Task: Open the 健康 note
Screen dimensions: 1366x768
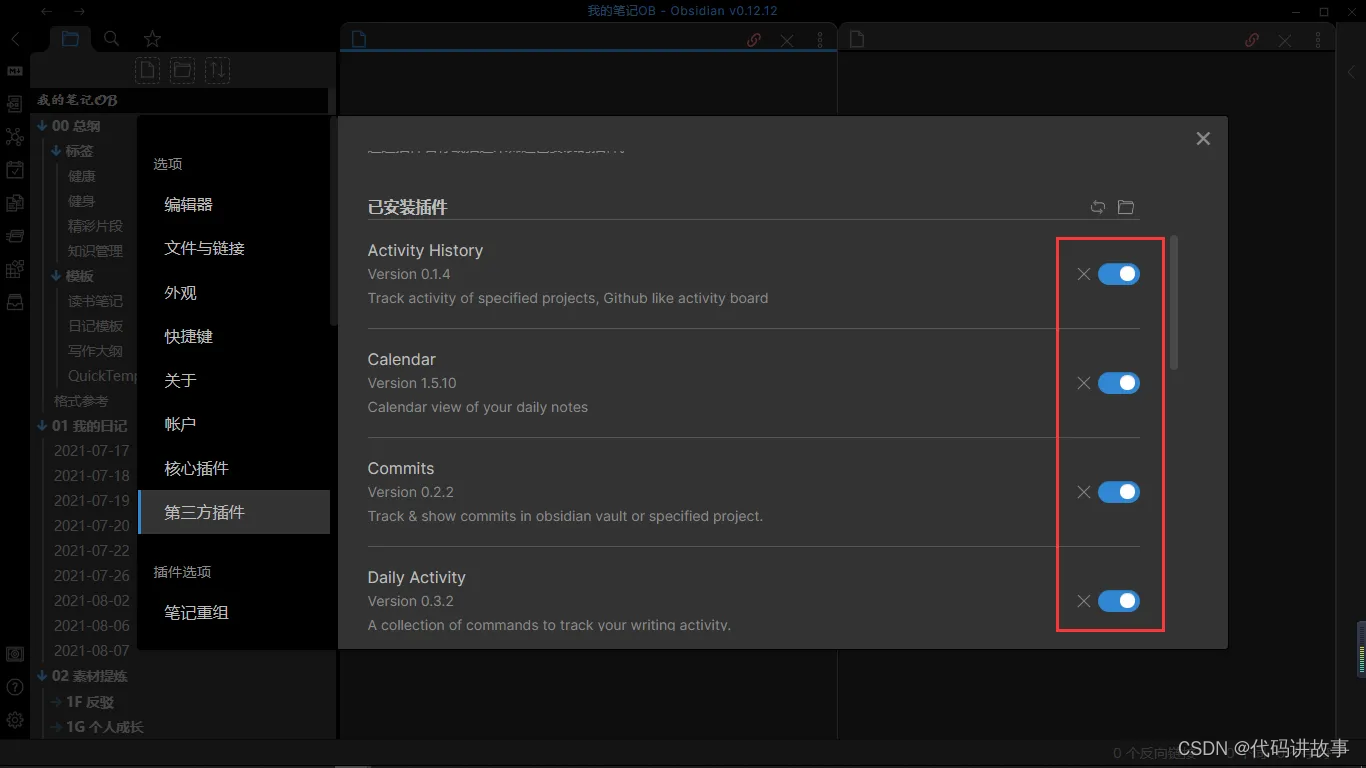Action: (82, 176)
